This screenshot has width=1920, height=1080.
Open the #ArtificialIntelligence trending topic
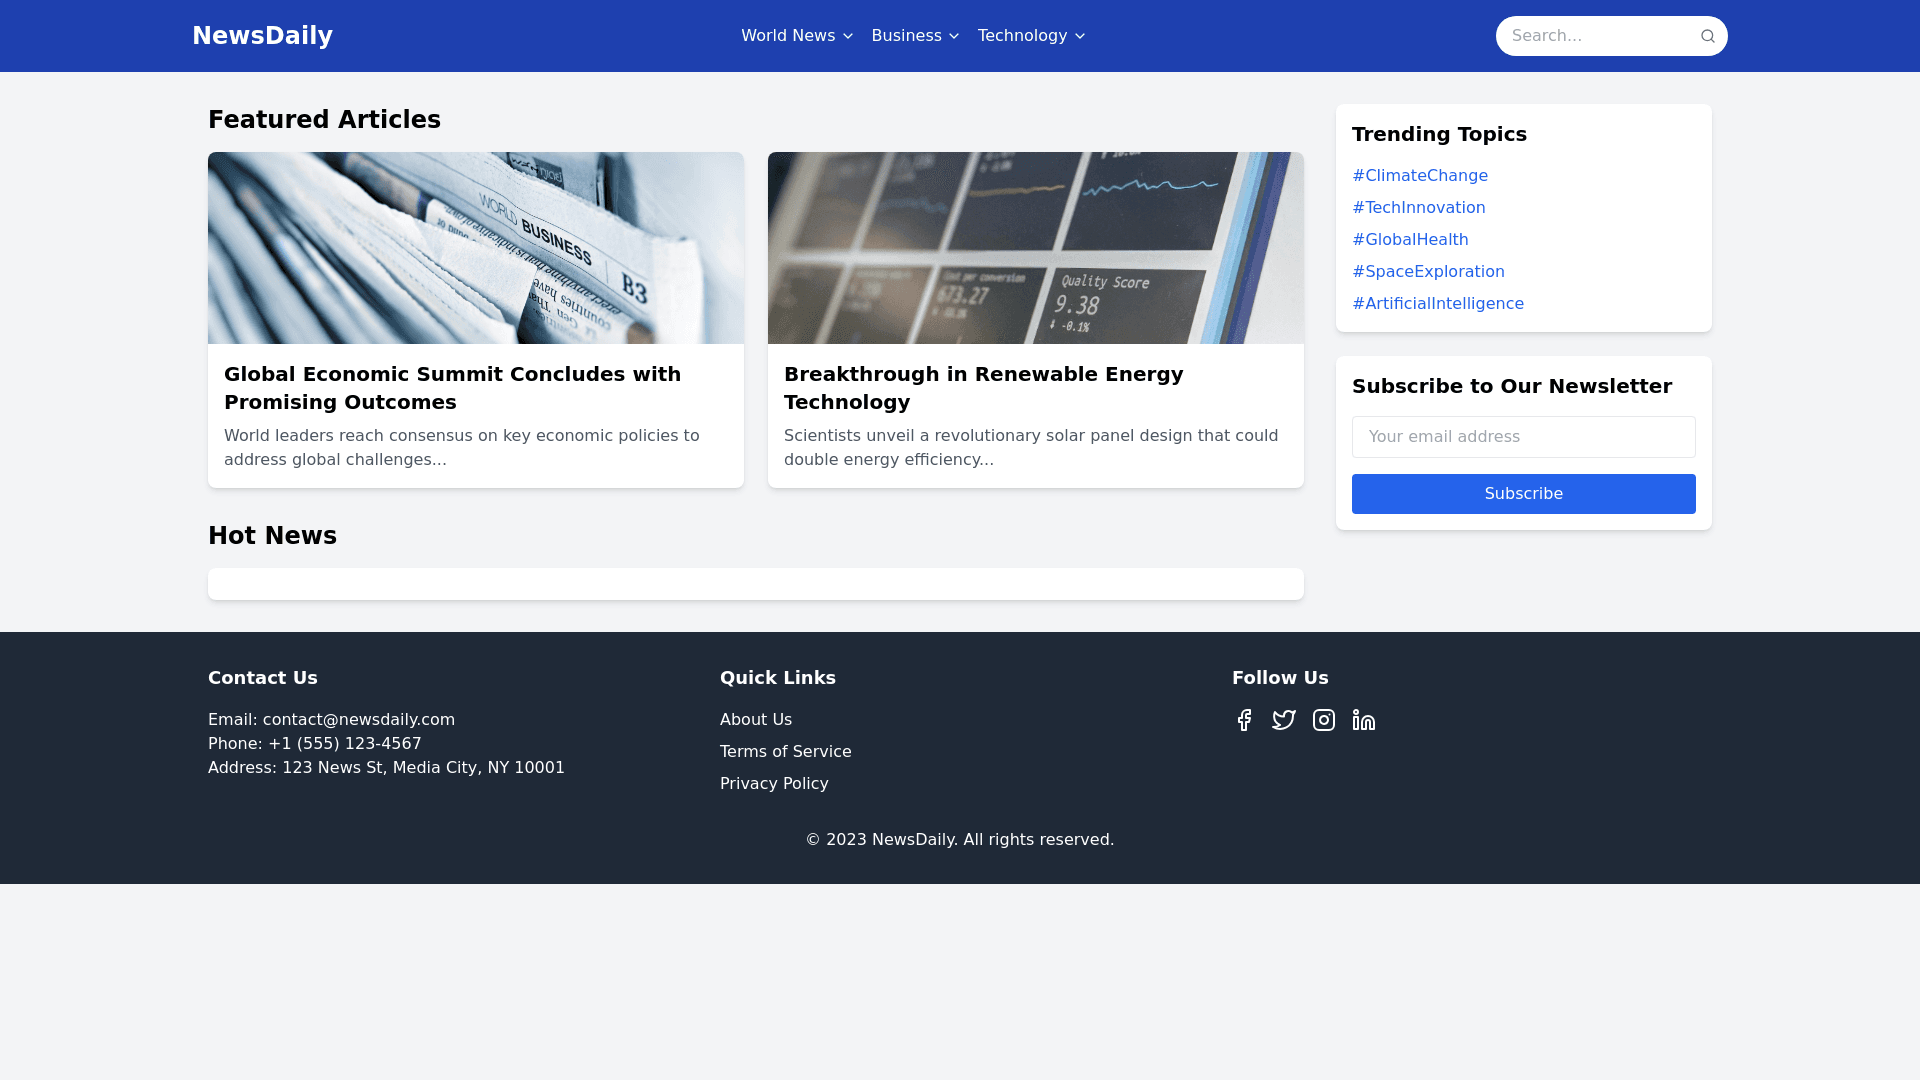[x=1437, y=304]
